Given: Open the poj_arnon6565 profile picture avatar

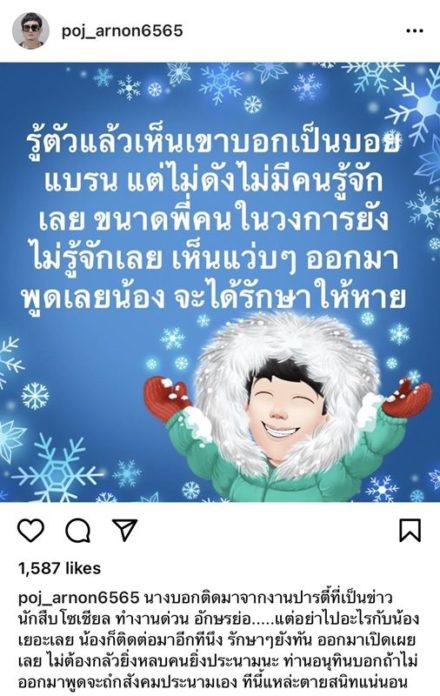Looking at the screenshot, I should pyautogui.click(x=31, y=31).
